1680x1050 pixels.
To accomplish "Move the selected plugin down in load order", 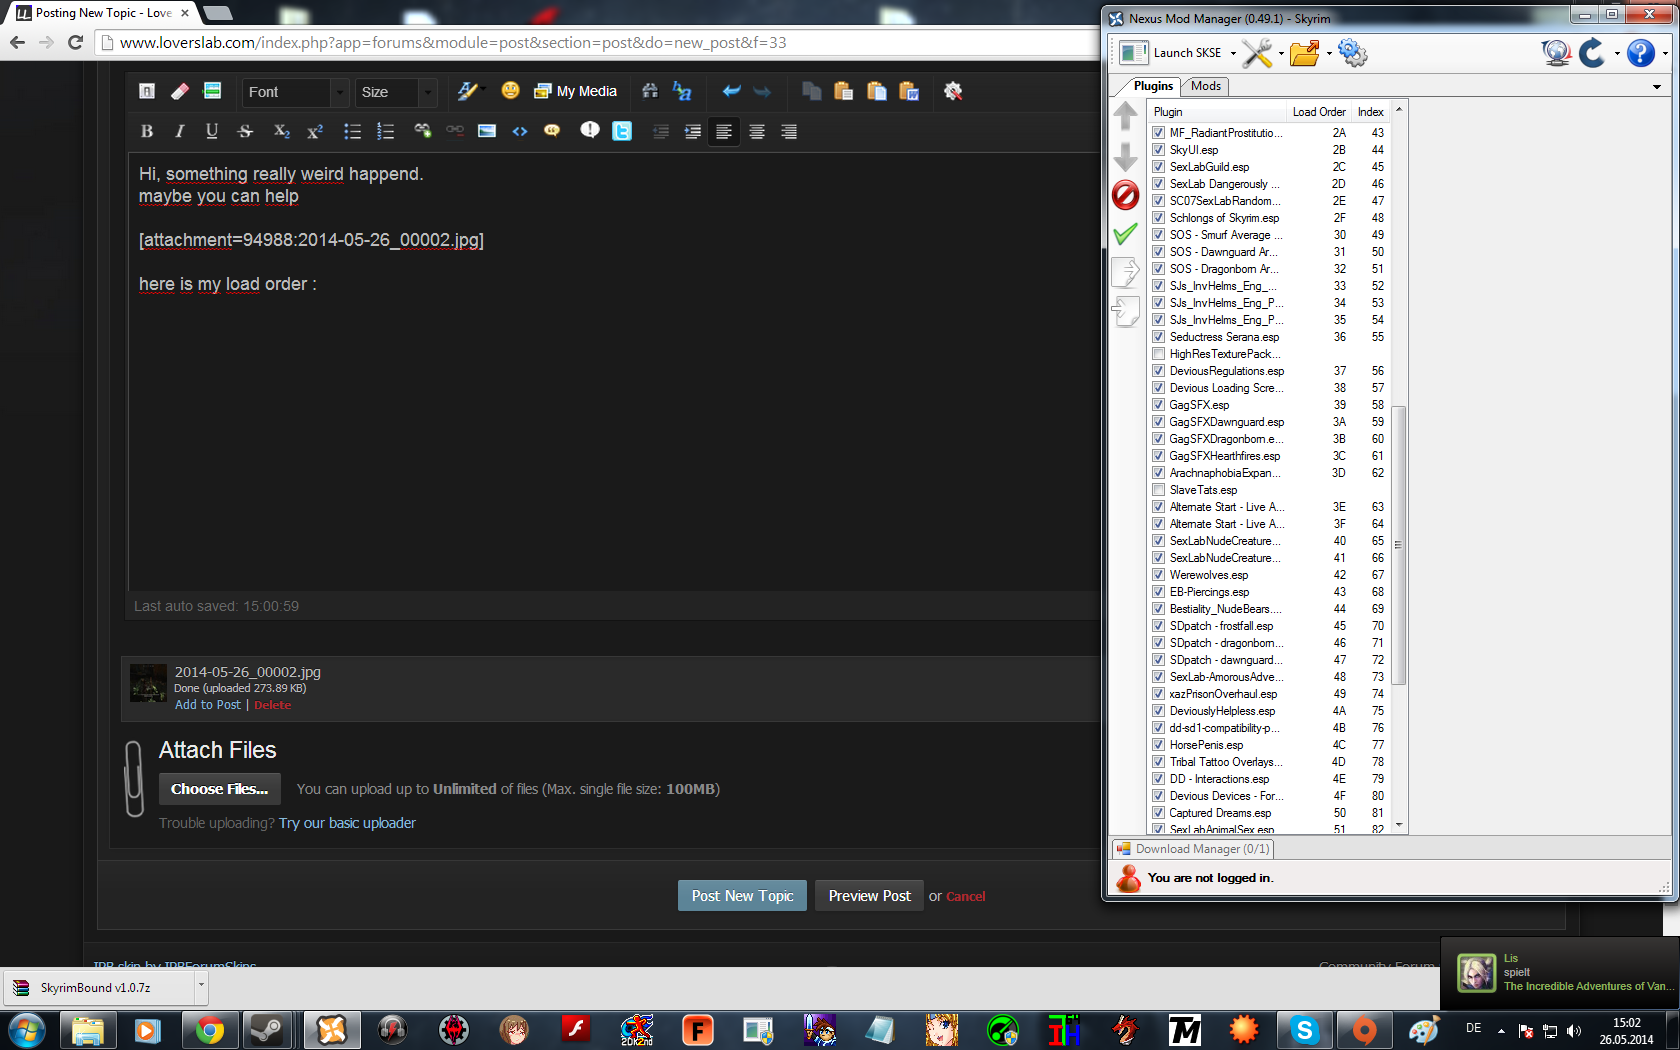I will 1125,156.
